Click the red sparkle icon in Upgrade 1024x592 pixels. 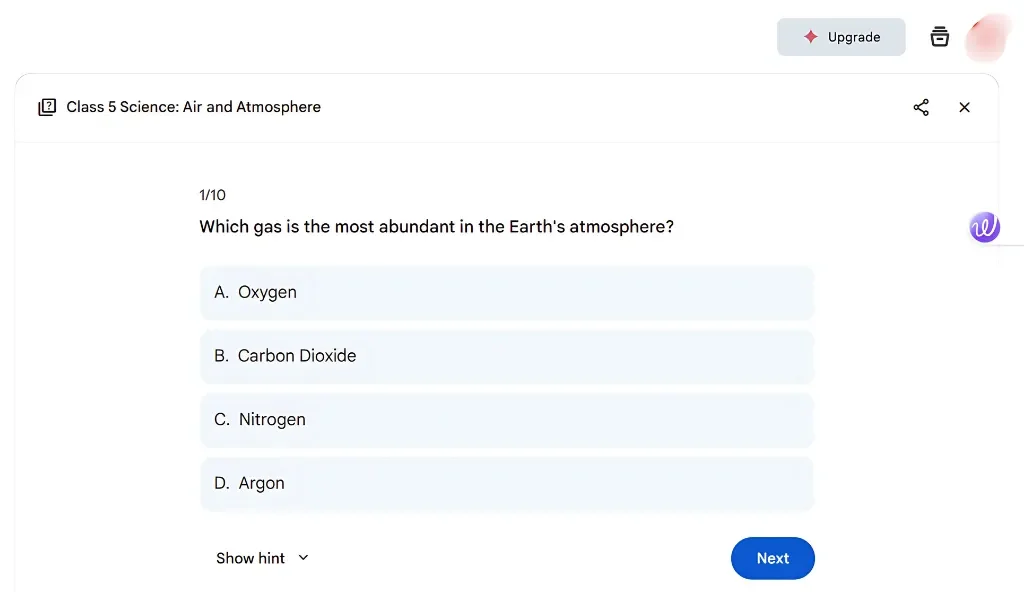pyautogui.click(x=811, y=37)
